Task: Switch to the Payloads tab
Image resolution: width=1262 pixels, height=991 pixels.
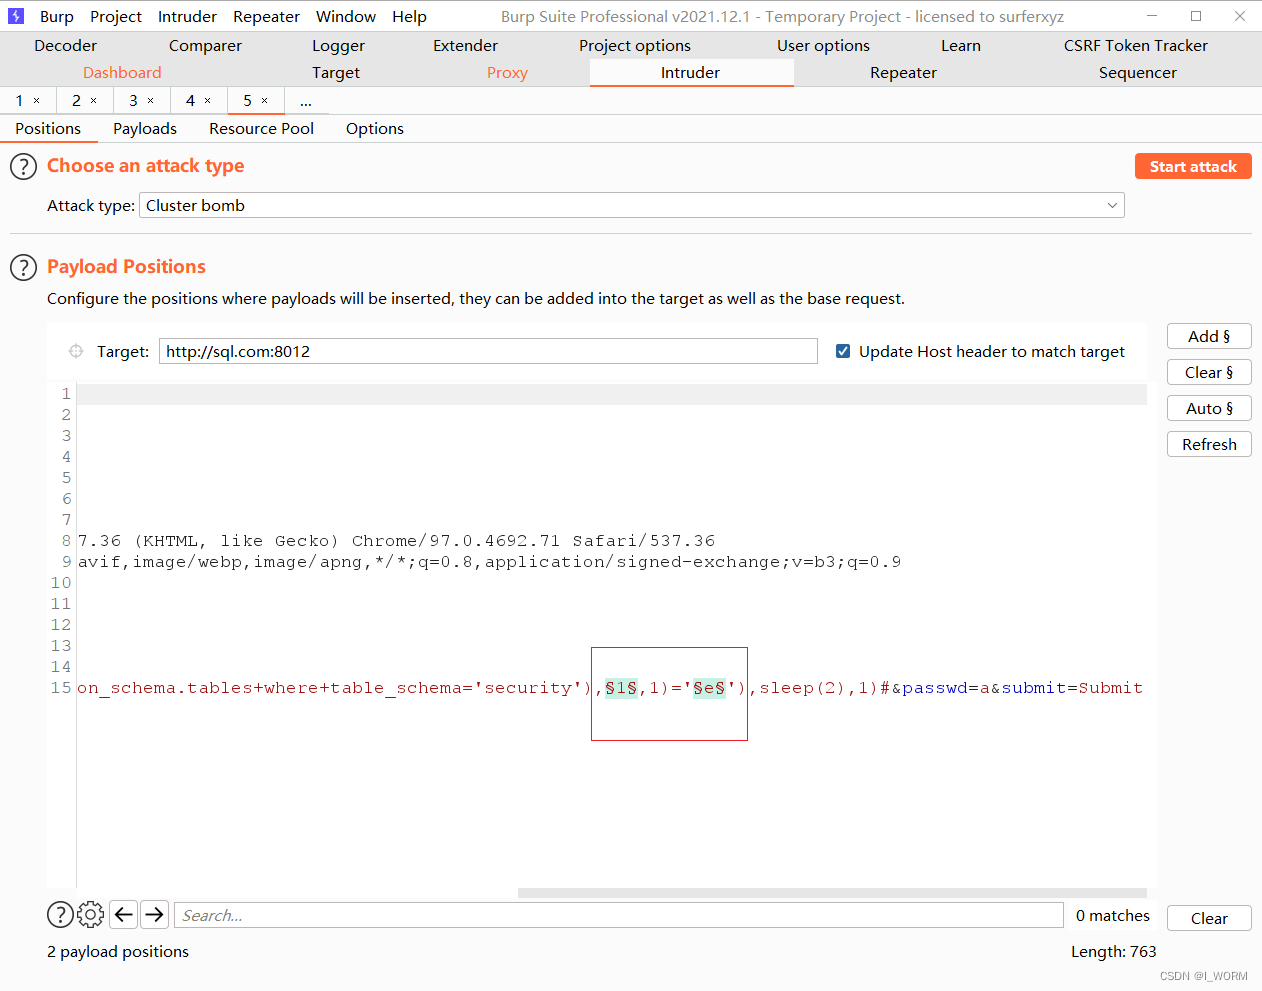Action: coord(145,129)
